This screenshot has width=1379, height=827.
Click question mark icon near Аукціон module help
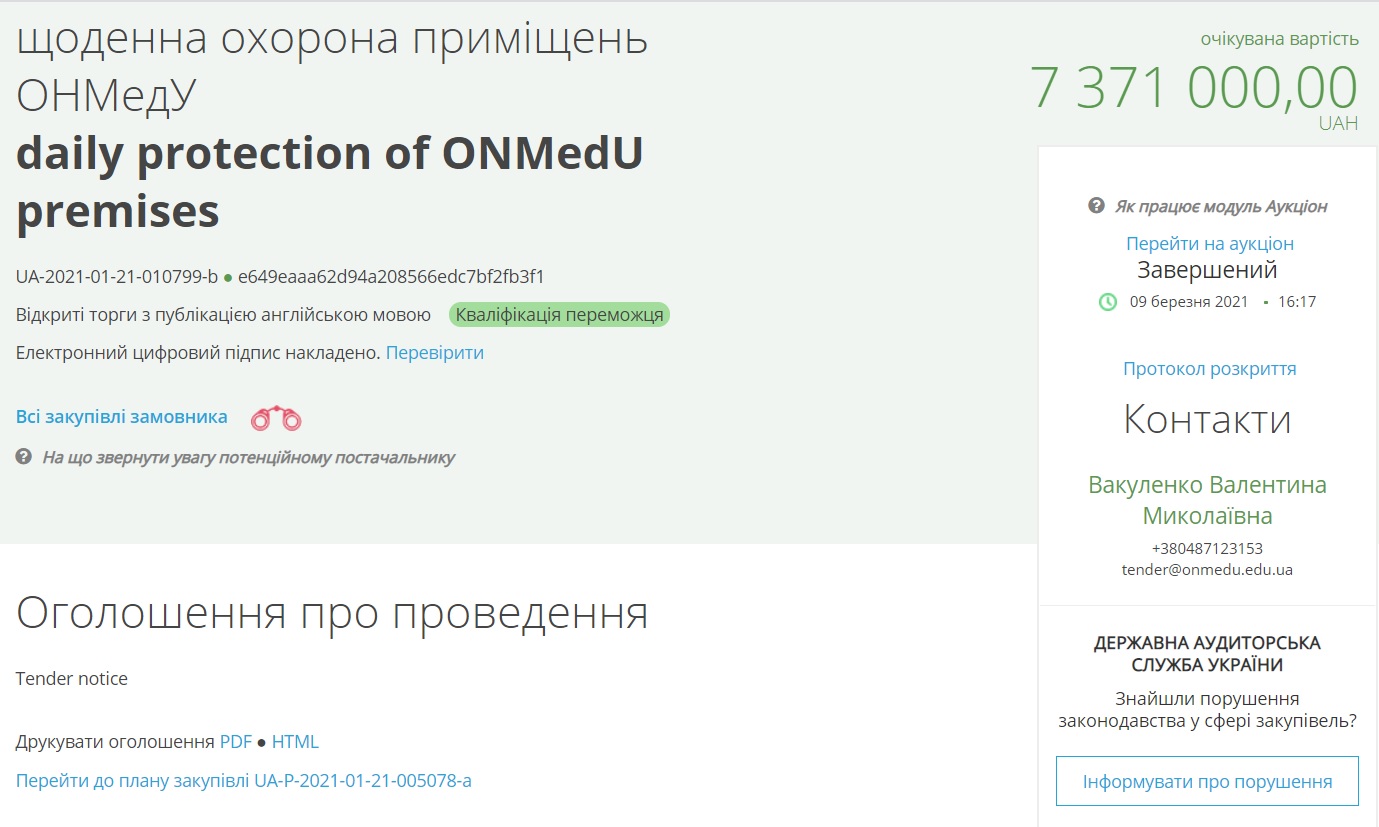point(1096,206)
